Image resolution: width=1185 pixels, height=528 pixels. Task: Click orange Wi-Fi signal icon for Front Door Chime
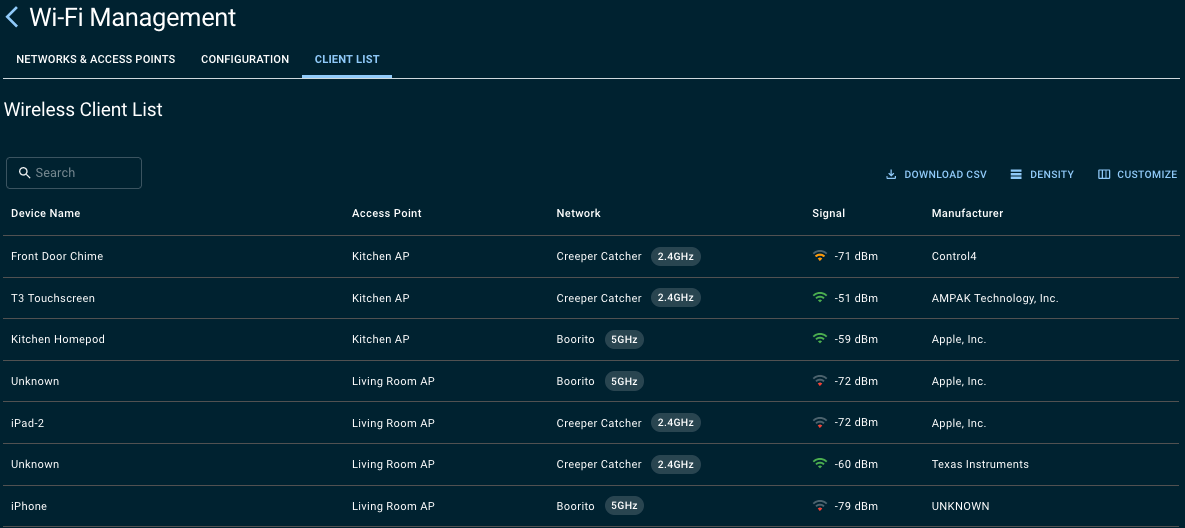pyautogui.click(x=820, y=257)
